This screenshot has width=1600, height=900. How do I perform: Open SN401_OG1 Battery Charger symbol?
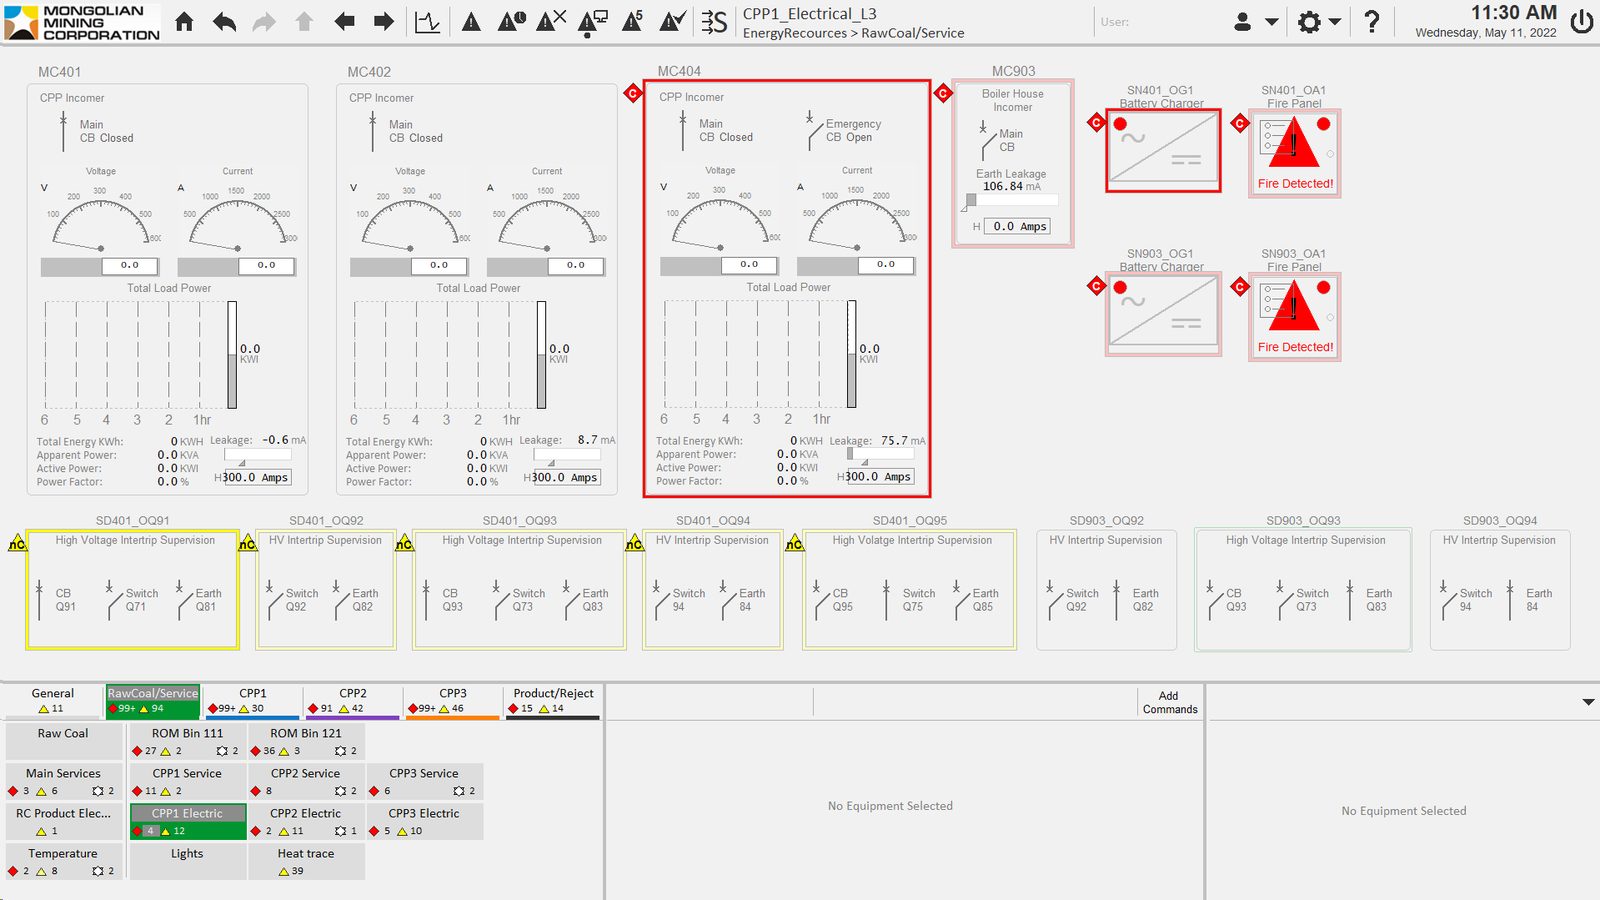[x=1163, y=151]
